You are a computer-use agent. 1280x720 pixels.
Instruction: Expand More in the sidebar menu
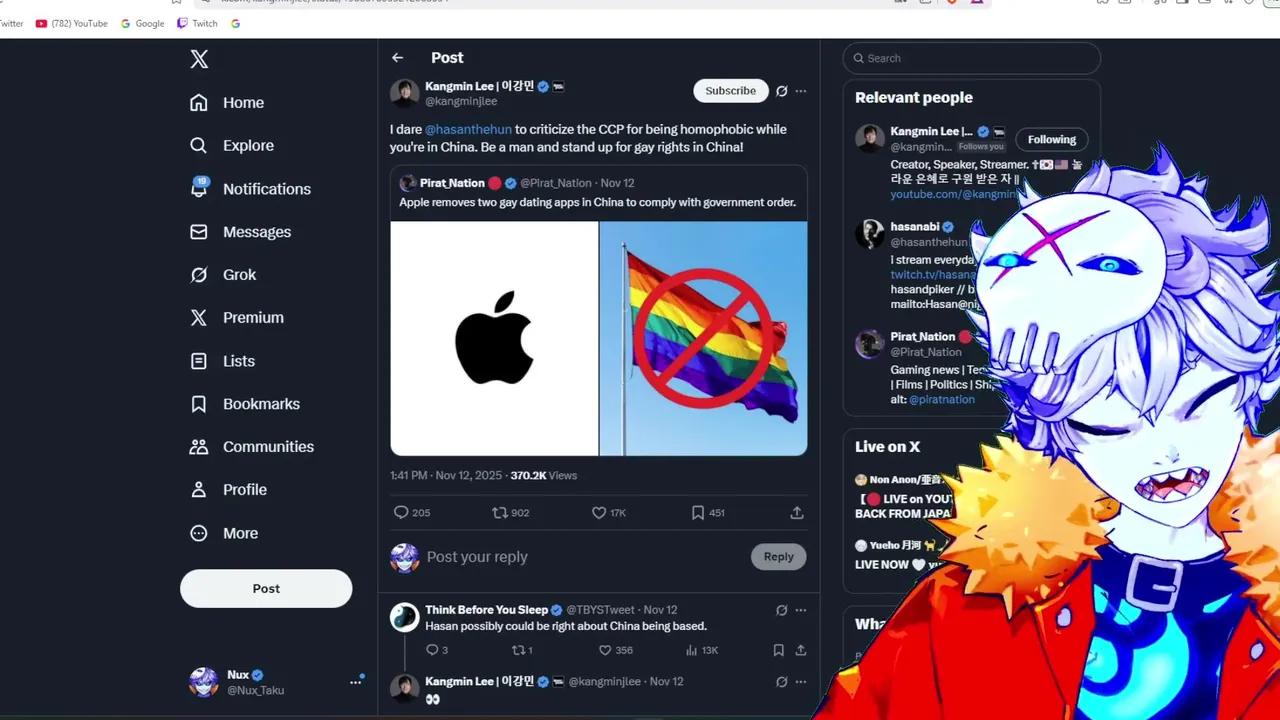click(x=224, y=534)
